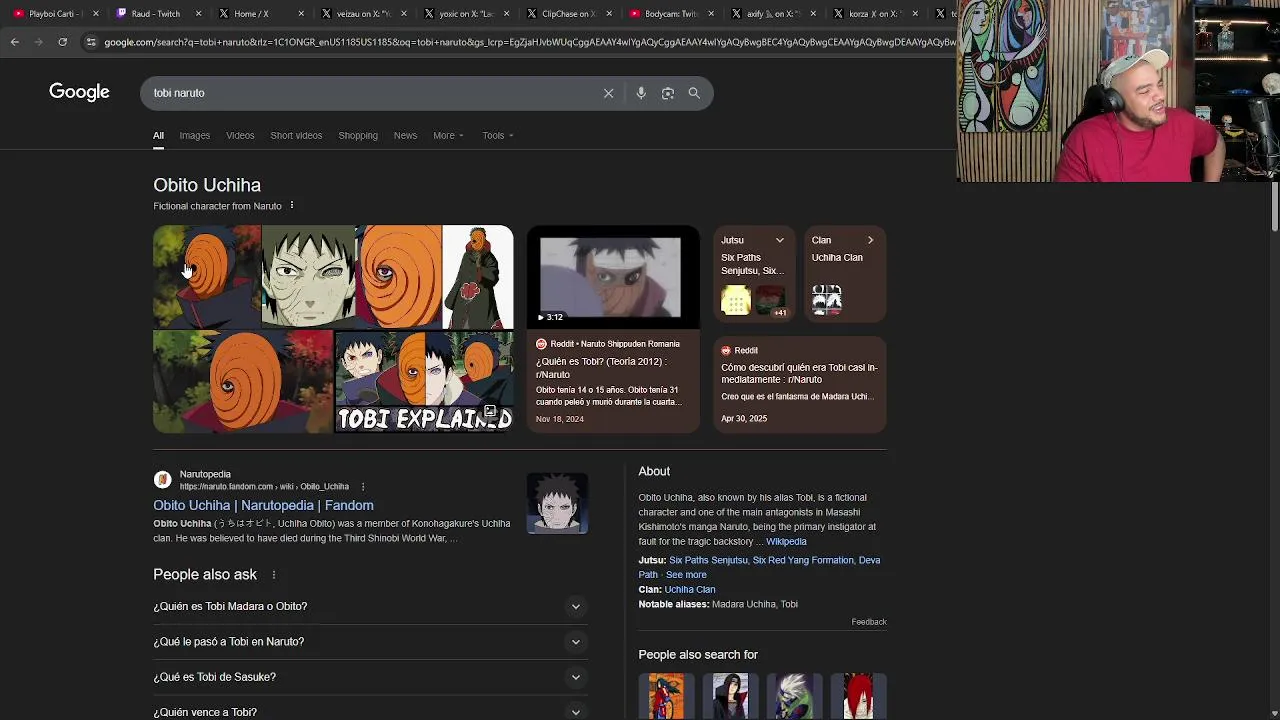Open the three-dot menu next to Obito Uchiha subtitle
This screenshot has height=720, width=1280.
[x=292, y=206]
